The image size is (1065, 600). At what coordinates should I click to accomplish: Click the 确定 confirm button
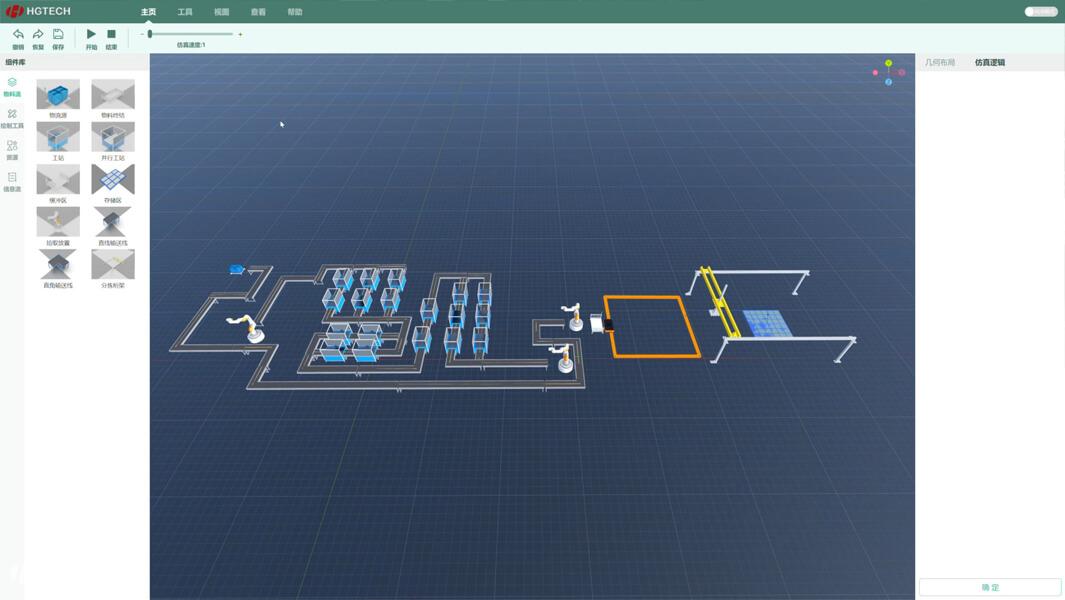[x=990, y=587]
